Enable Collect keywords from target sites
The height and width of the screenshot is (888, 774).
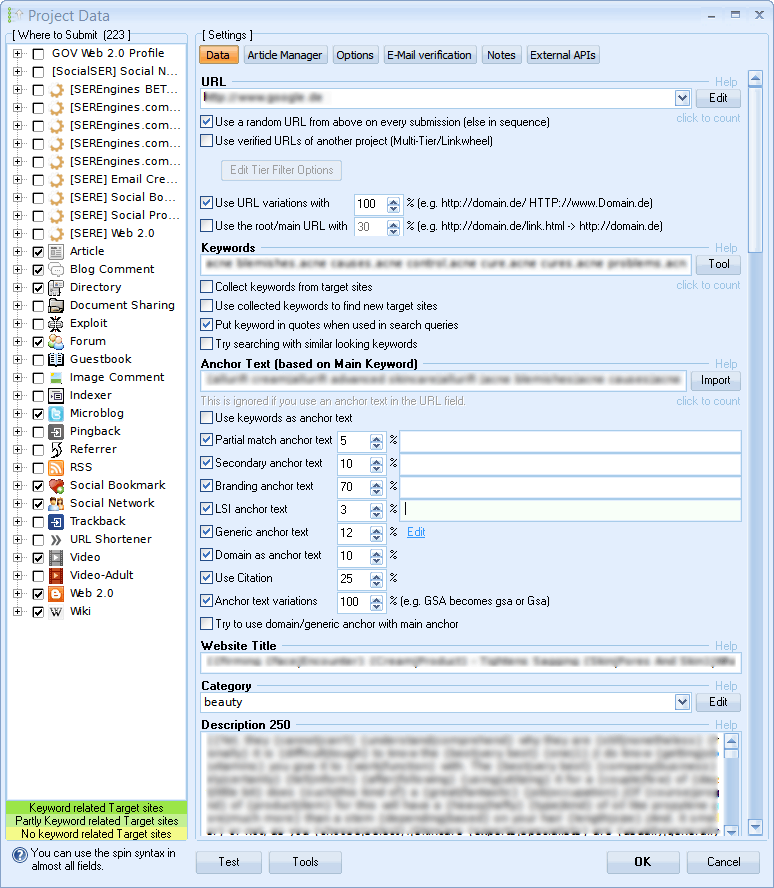click(x=207, y=287)
